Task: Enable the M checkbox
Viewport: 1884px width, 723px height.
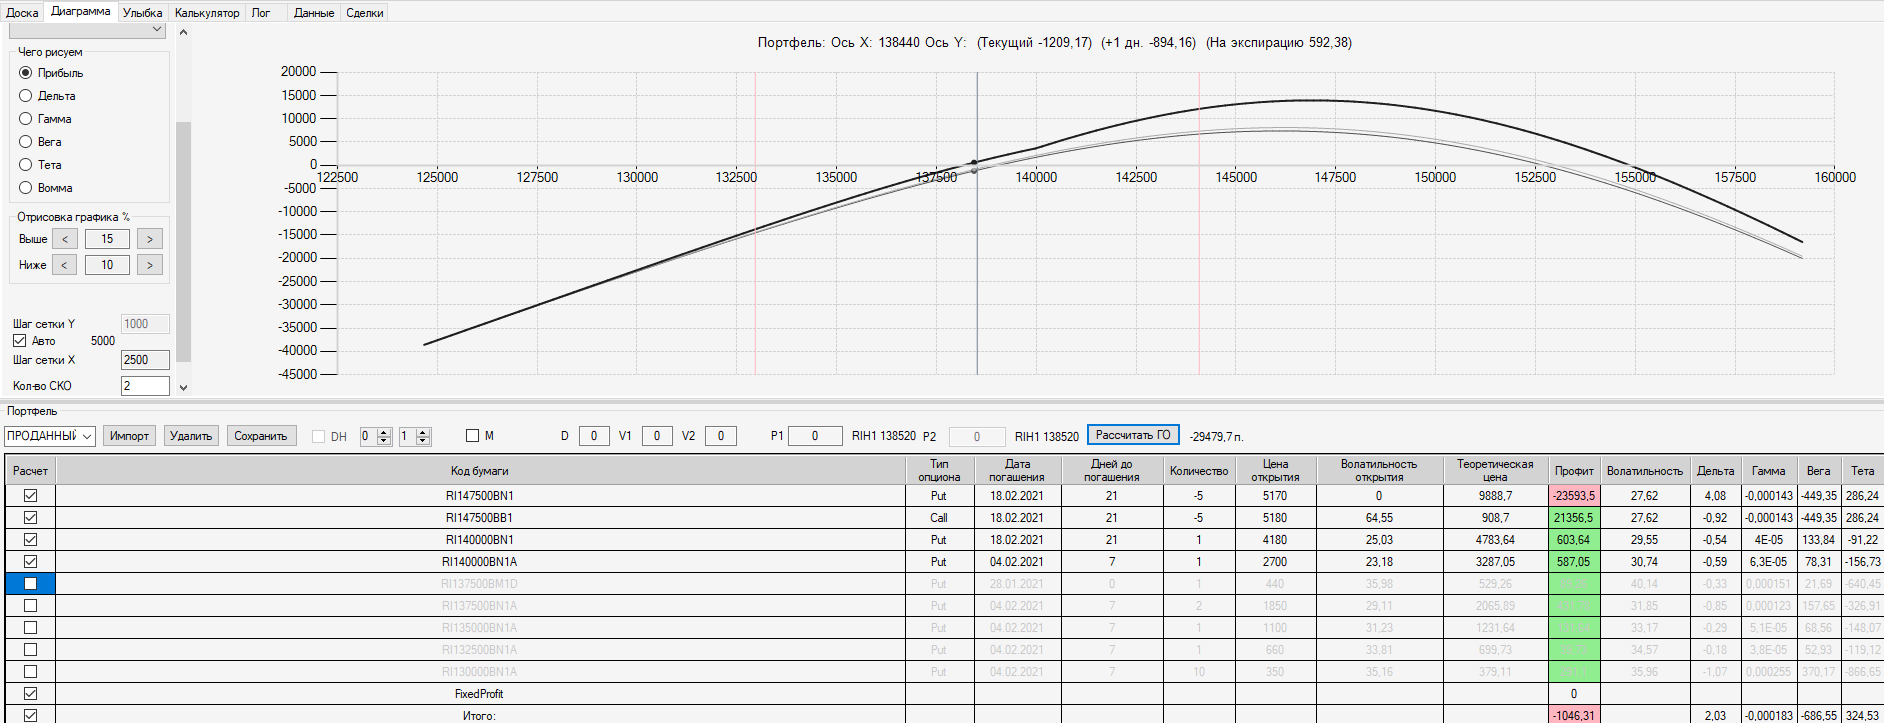Action: [473, 436]
